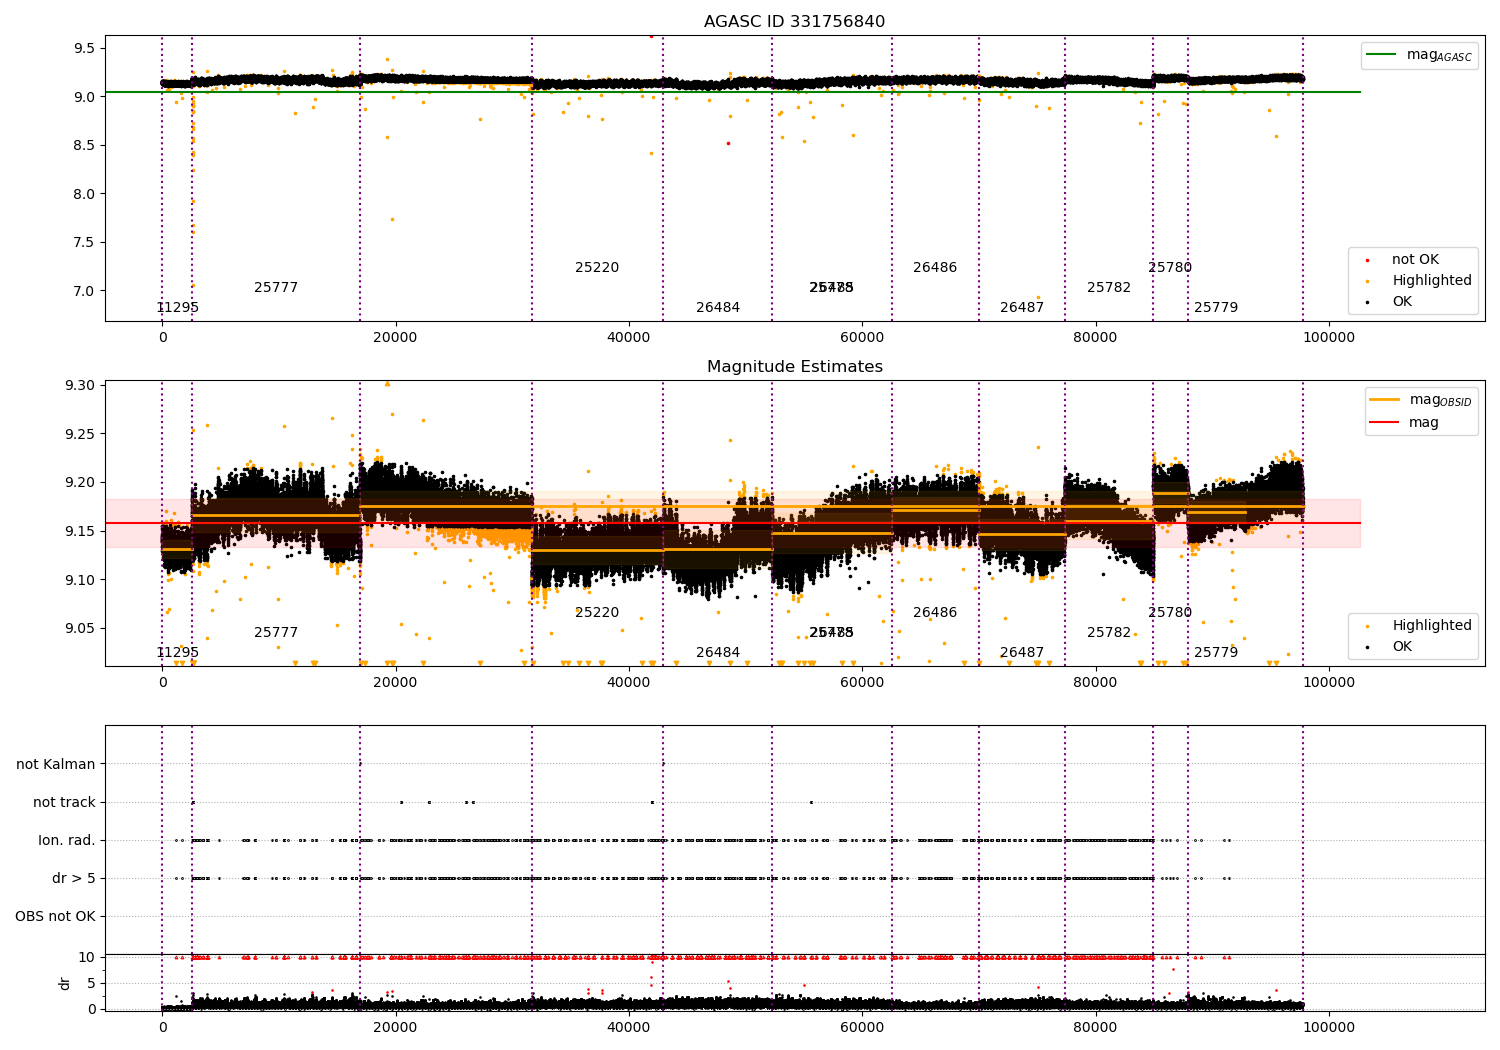Click x-axis tick 40000 under top plot
This screenshot has height=1050, width=1500.
[x=629, y=338]
